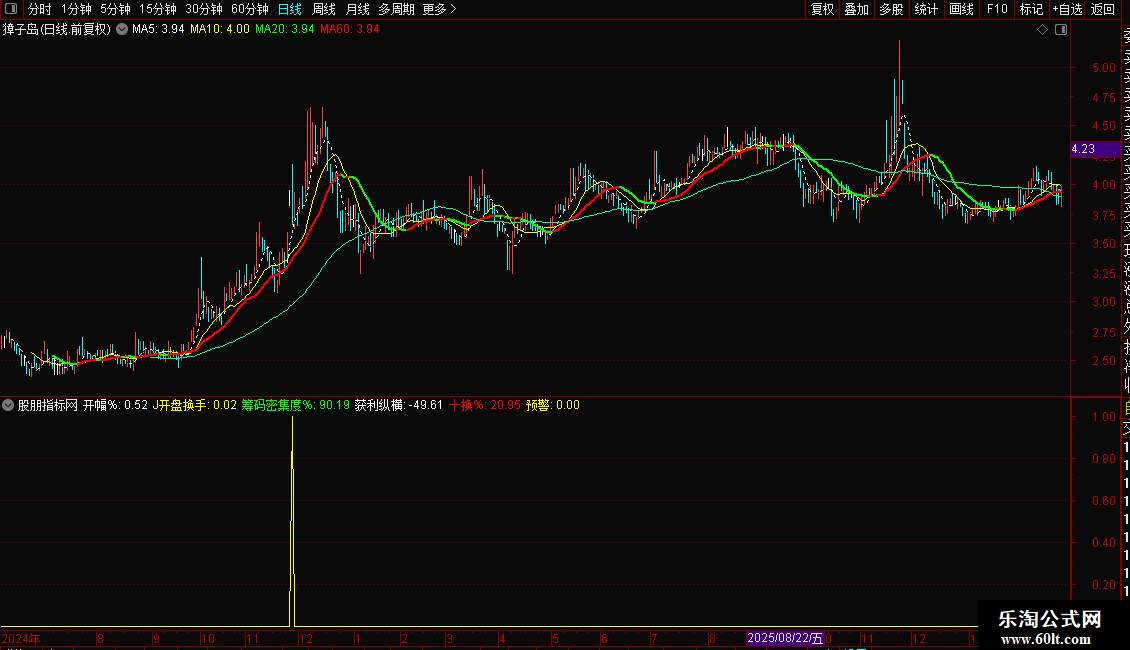This screenshot has height=650, width=1130.
Task: Open the MA indicator settings round icon
Action: pos(122,29)
